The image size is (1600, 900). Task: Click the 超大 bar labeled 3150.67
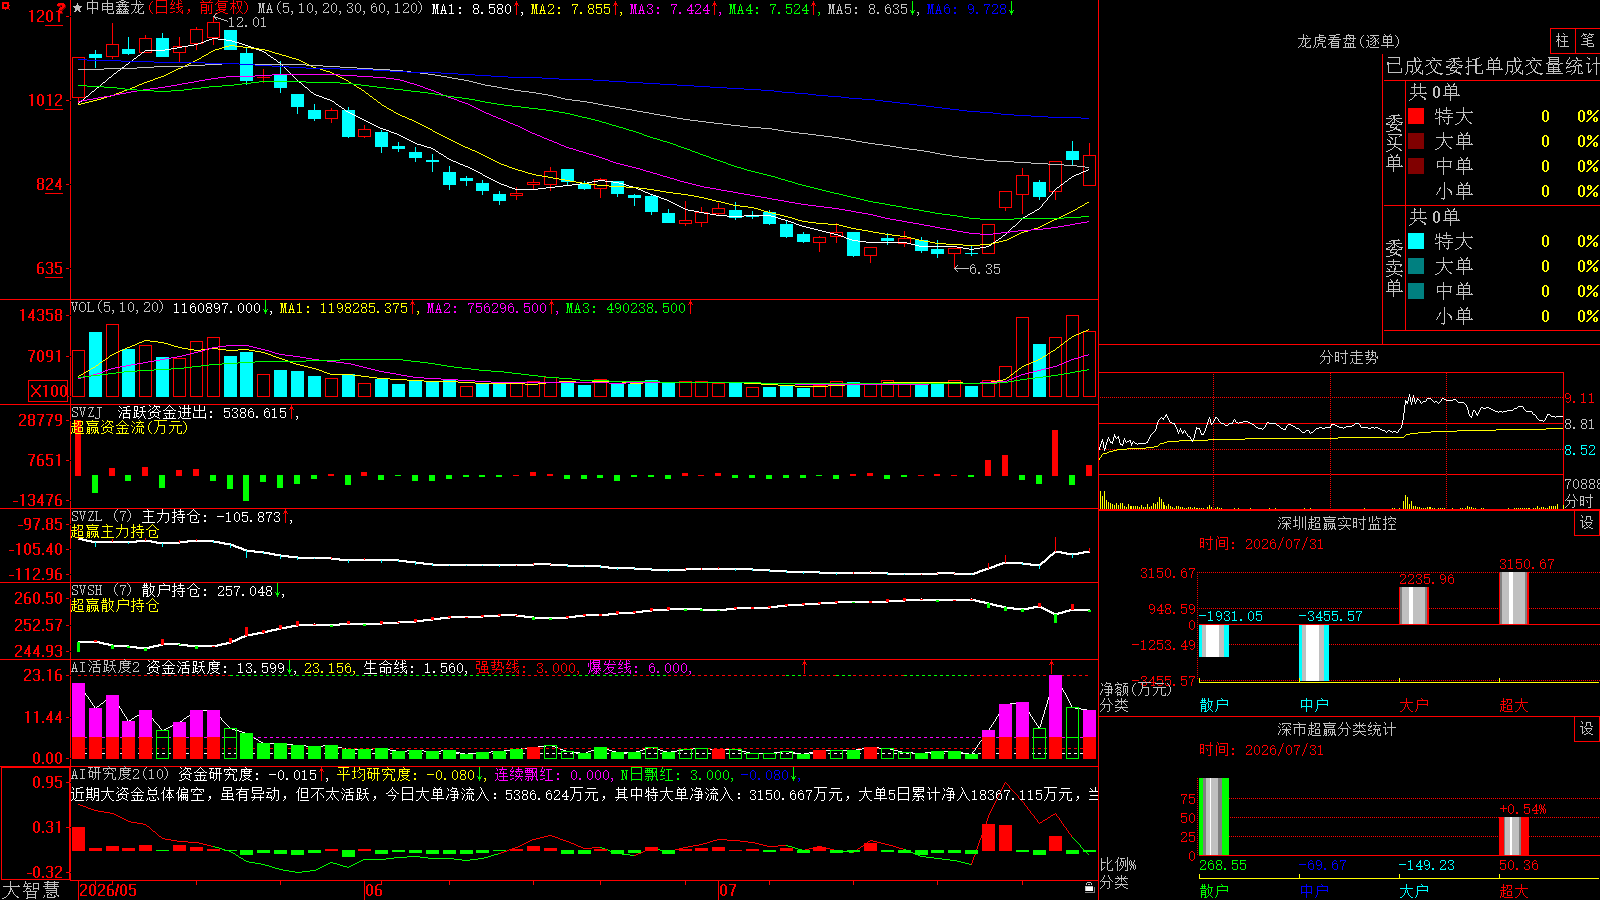1514,598
